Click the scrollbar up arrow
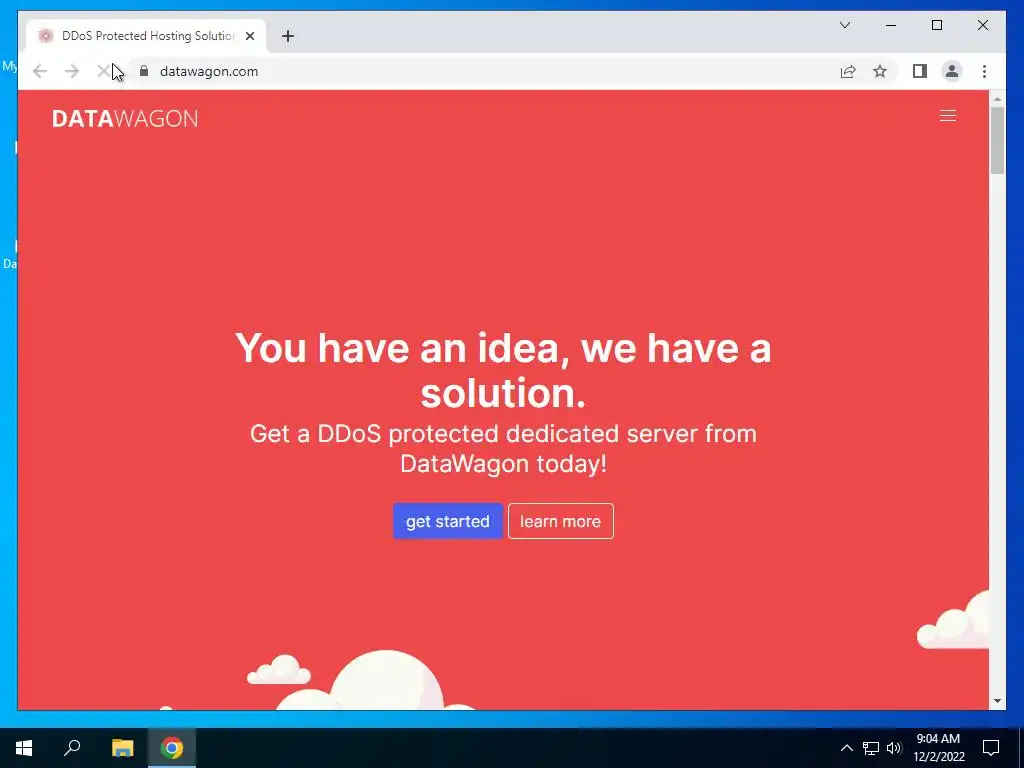This screenshot has height=768, width=1024. pos(997,99)
